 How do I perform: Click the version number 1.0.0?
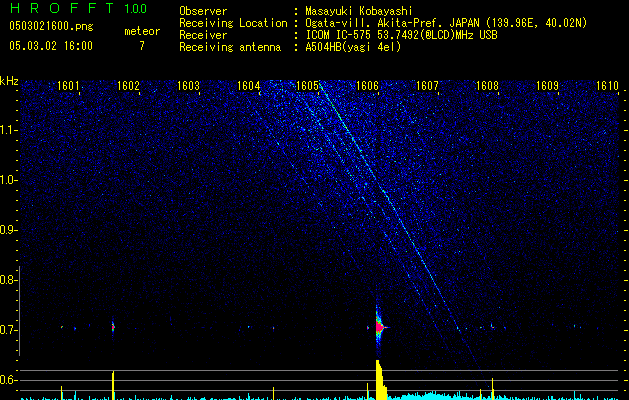click(136, 9)
